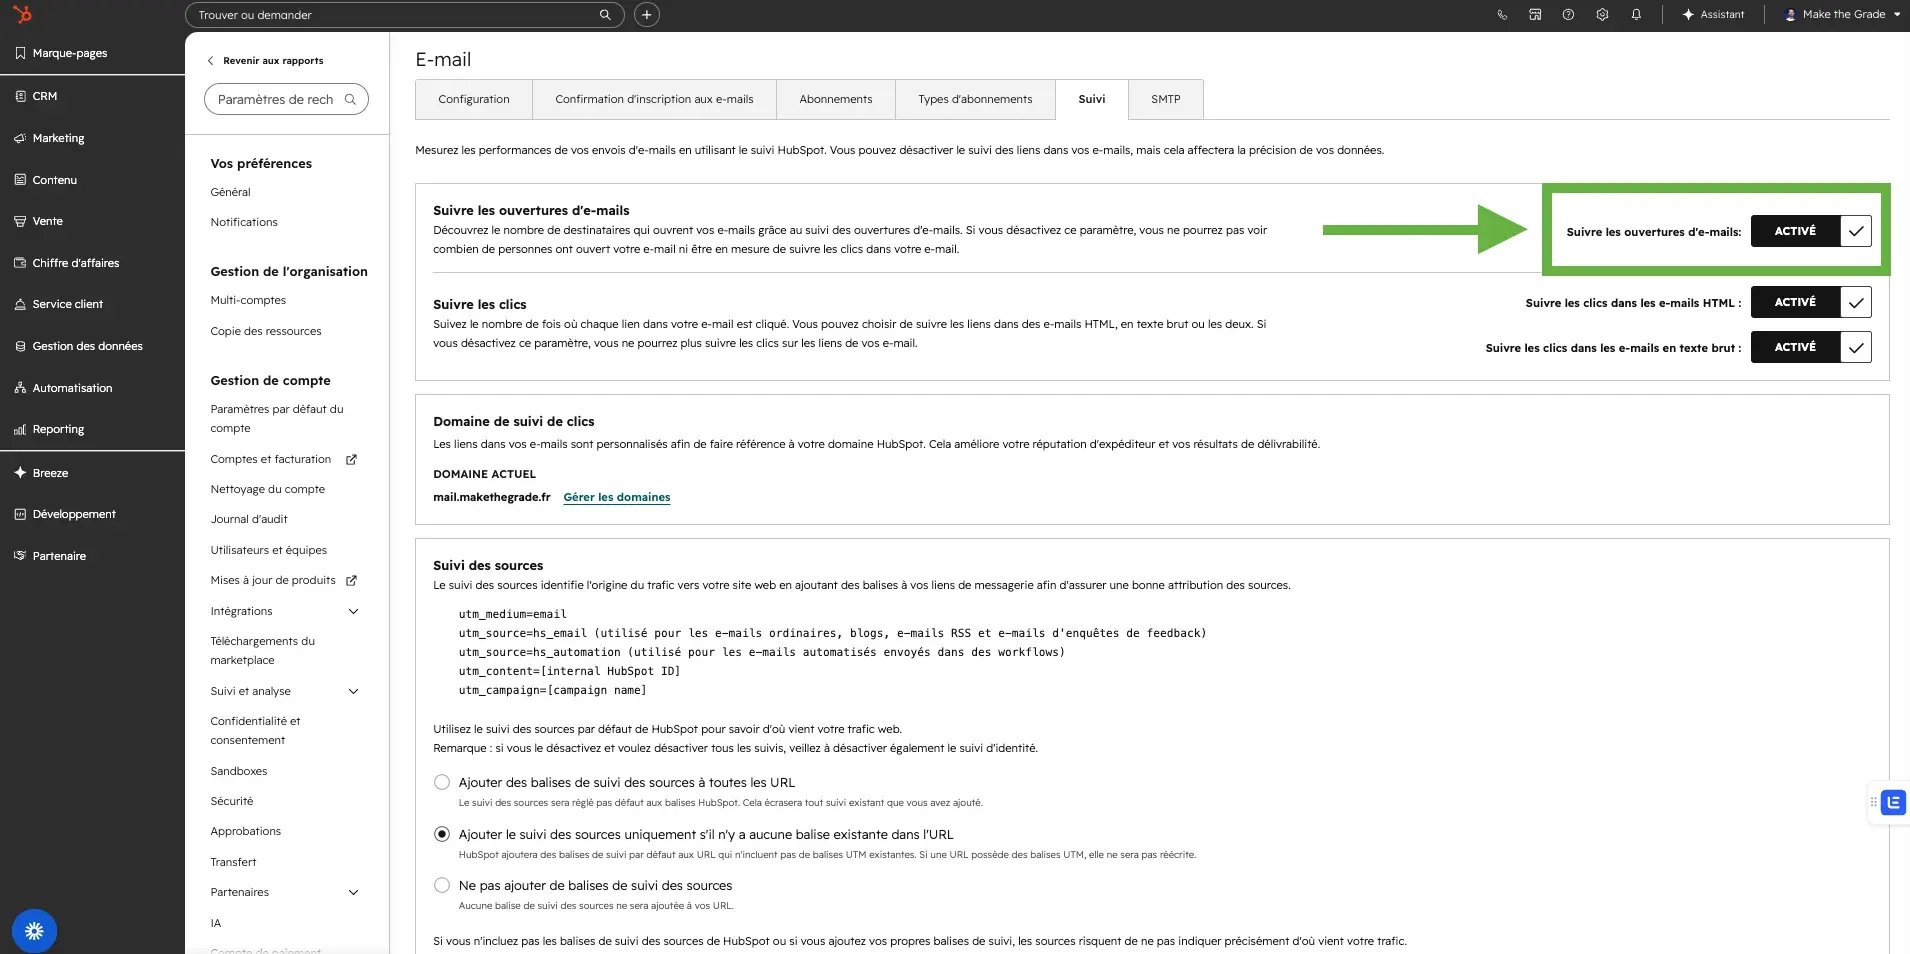Toggle click tracking for e-mails HTML
The image size is (1910, 954).
click(1811, 302)
